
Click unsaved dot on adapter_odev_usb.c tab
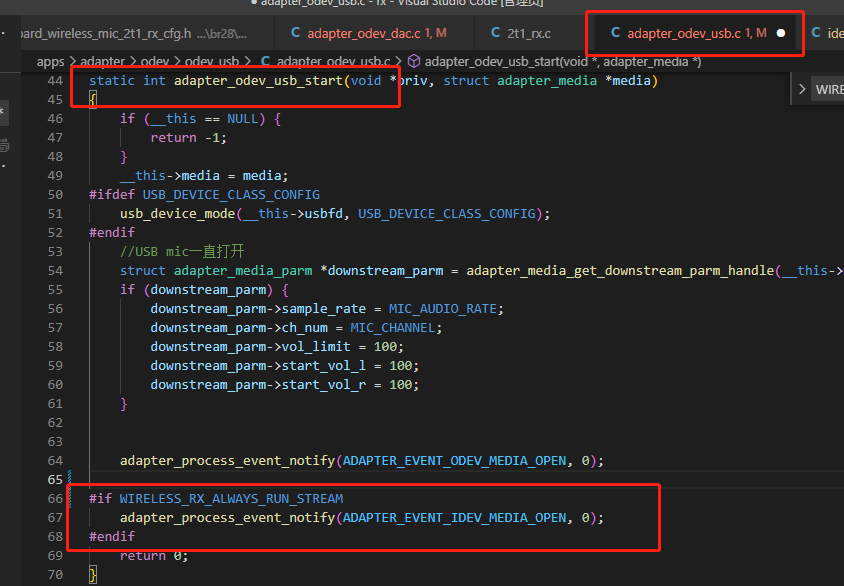click(780, 33)
